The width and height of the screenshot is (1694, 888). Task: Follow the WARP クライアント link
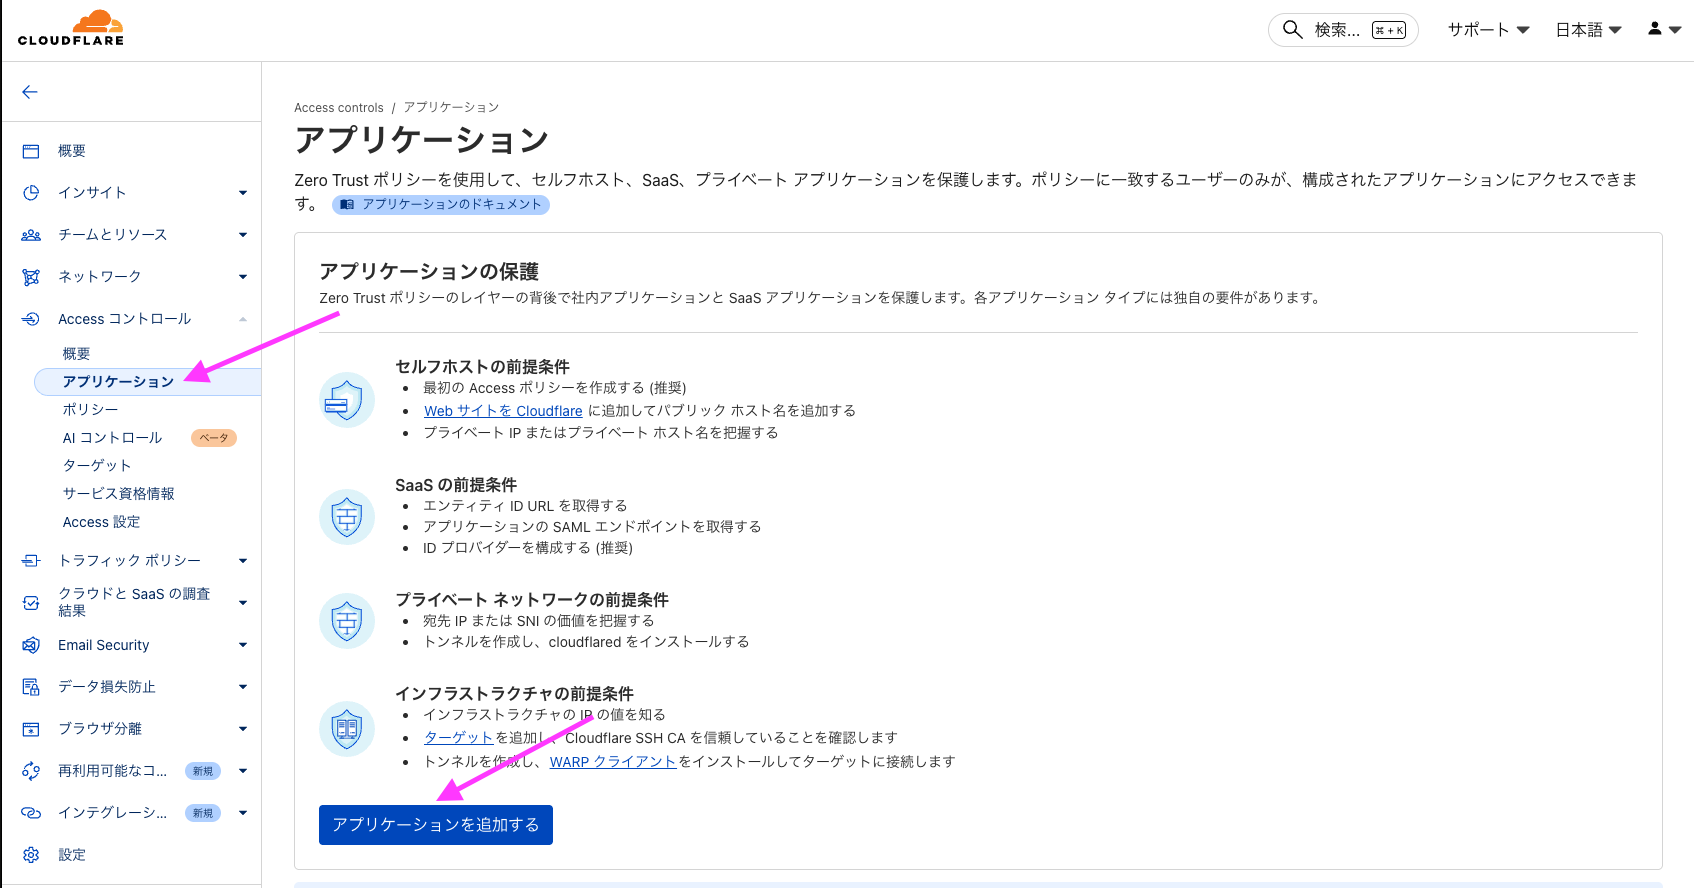(613, 762)
